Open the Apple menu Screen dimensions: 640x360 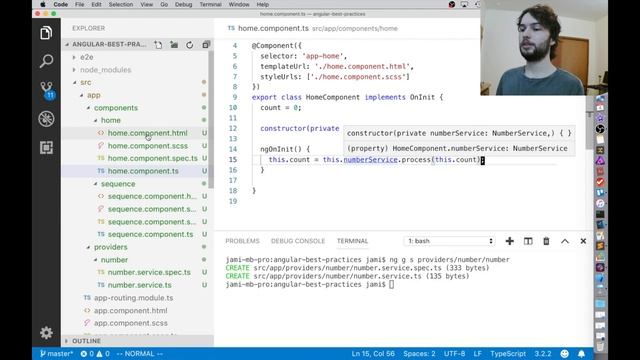coord(42,4)
